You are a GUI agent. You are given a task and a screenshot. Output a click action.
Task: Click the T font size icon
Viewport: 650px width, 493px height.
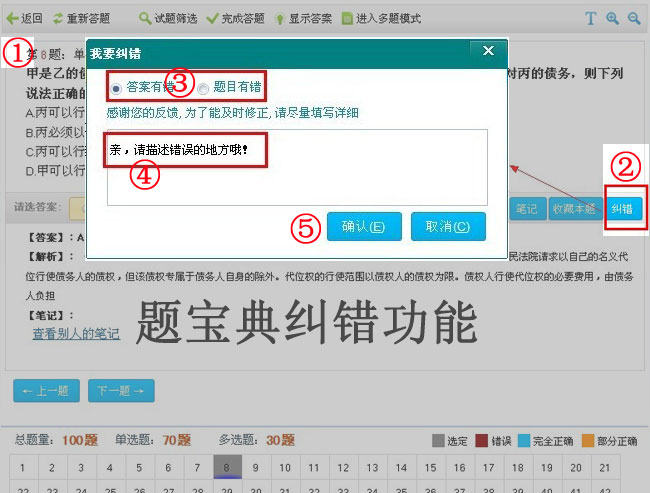click(591, 18)
